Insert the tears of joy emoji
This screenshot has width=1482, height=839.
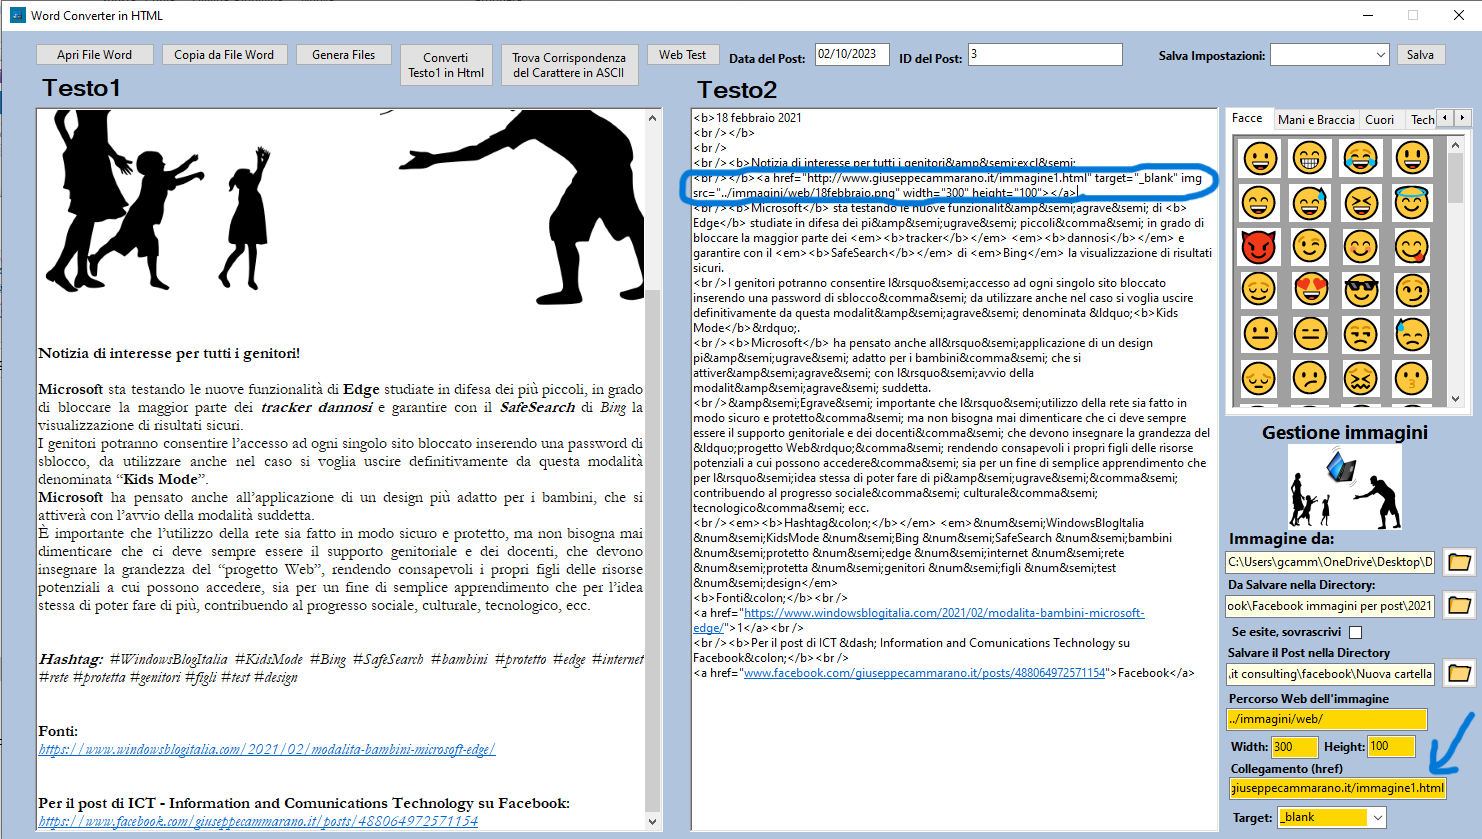(x=1361, y=158)
